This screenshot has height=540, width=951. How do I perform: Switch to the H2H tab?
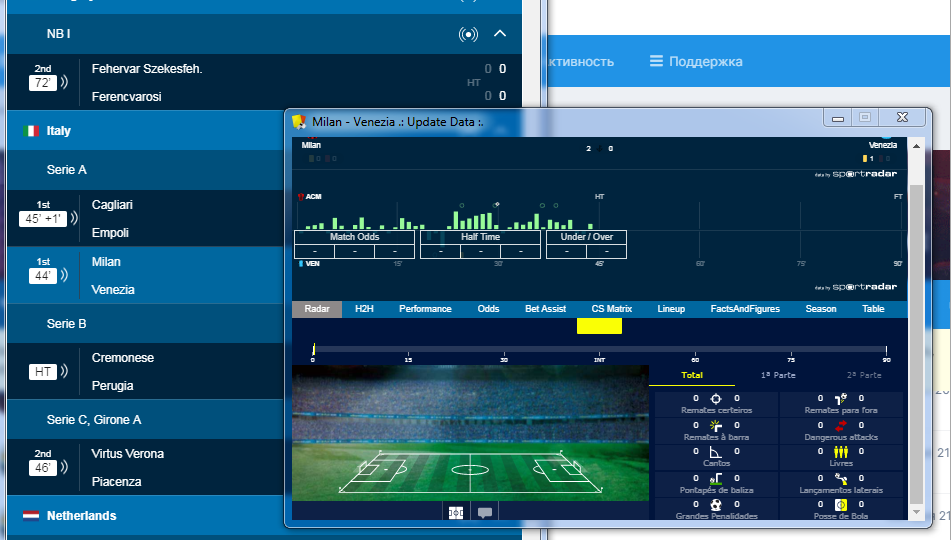364,309
